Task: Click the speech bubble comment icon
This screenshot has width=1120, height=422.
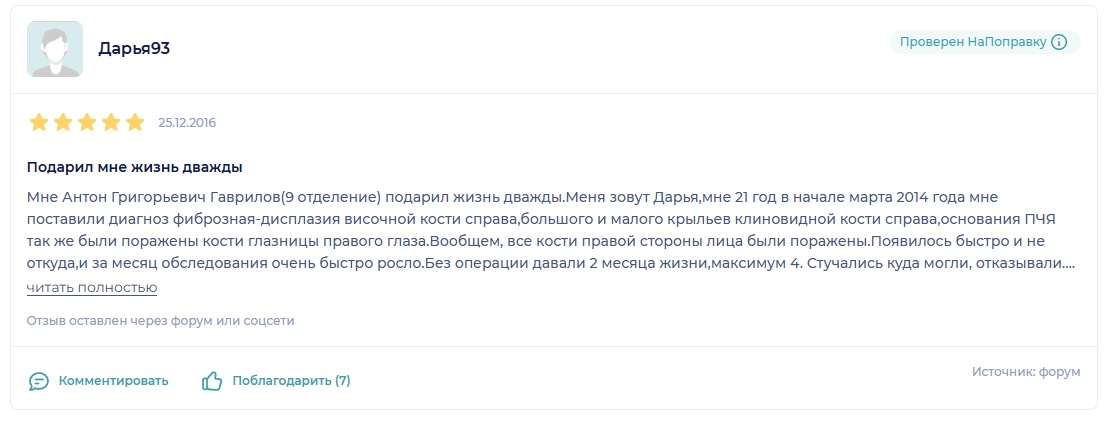Action: point(39,381)
